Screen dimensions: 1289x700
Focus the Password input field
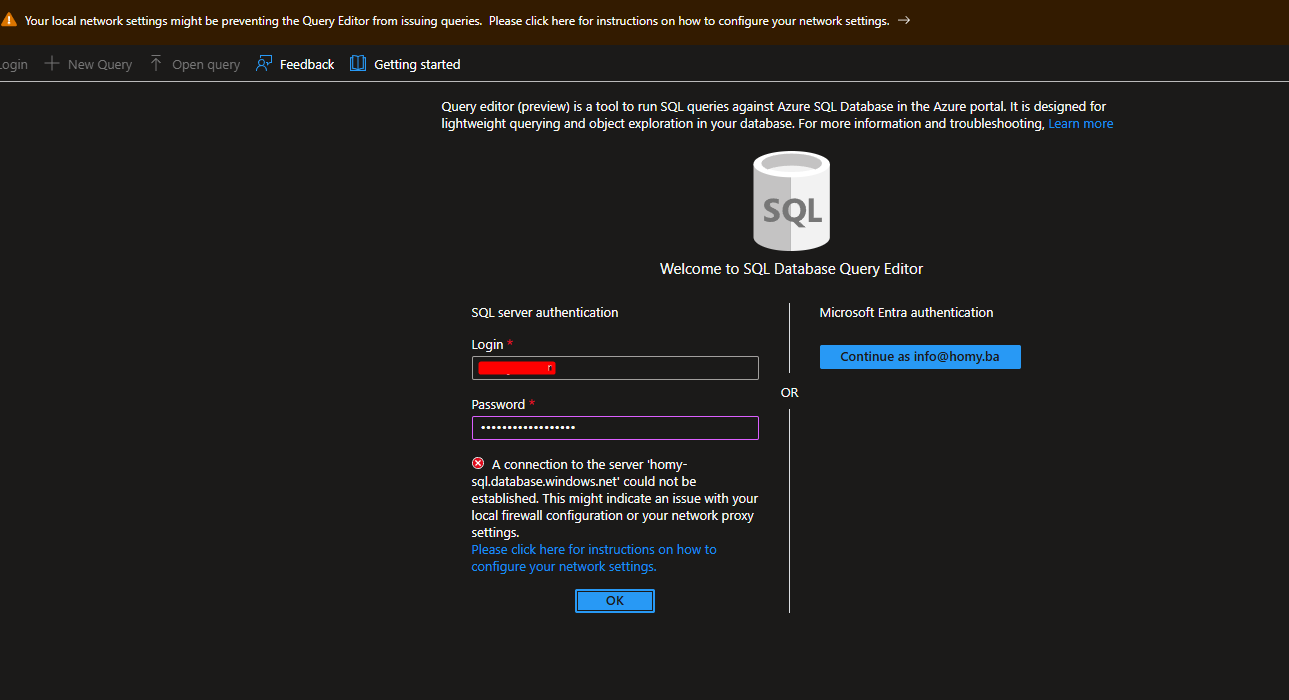pos(615,428)
